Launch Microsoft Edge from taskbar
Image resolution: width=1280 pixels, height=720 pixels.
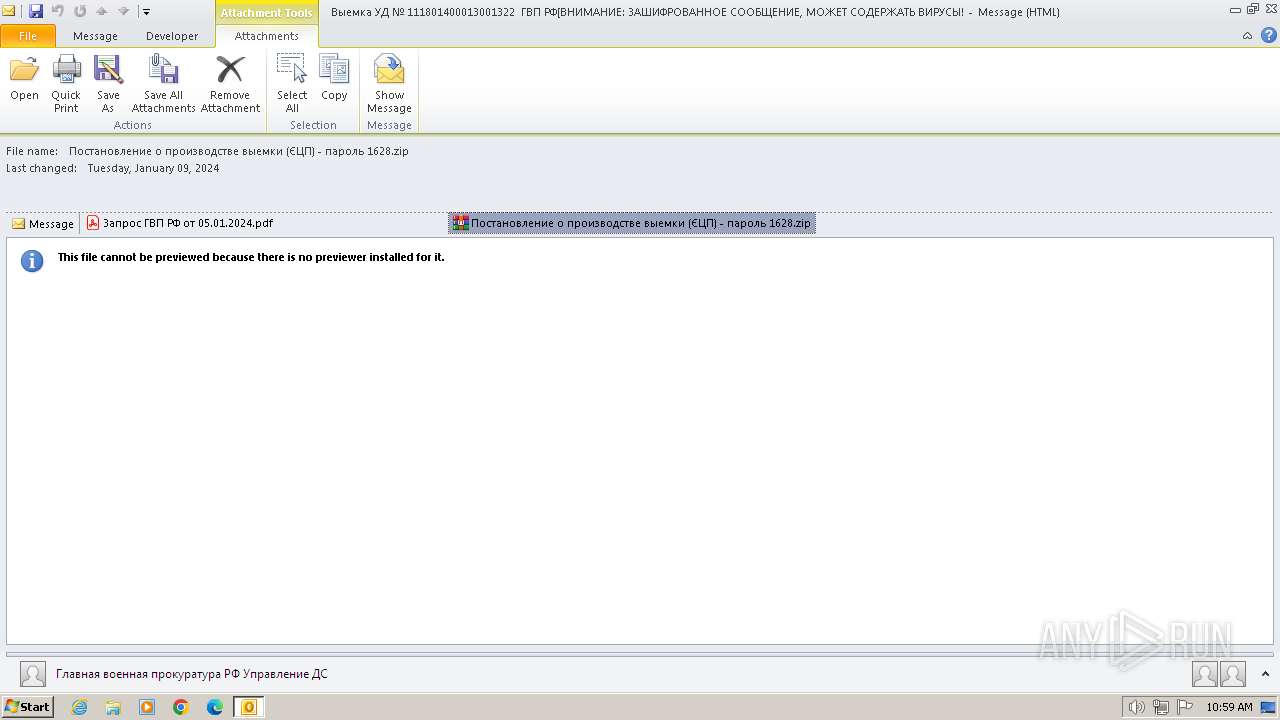[x=215, y=707]
